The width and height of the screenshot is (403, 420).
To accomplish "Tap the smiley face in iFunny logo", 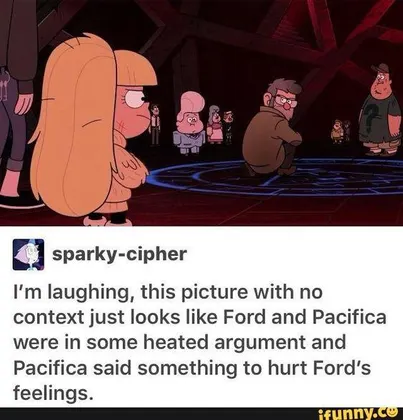I will (x=392, y=412).
